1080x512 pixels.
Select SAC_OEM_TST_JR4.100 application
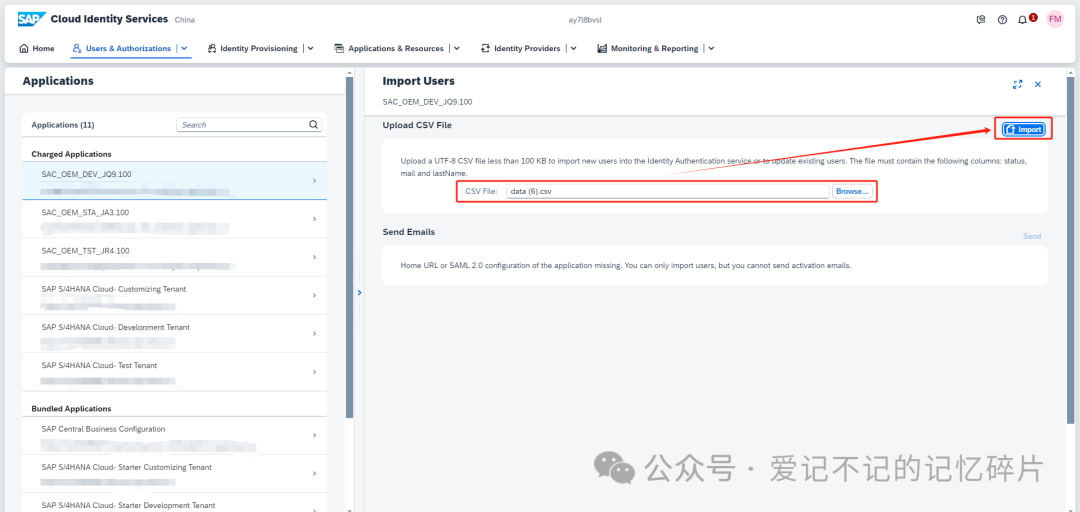[x=174, y=258]
